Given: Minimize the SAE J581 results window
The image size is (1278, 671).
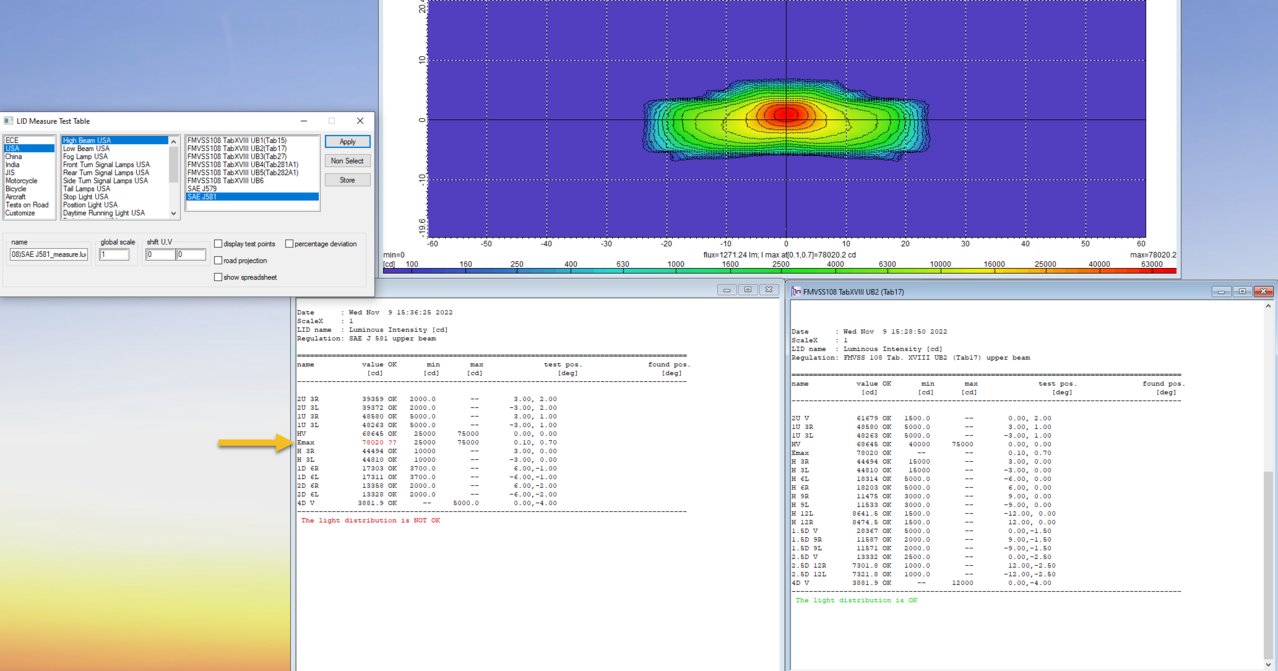Looking at the screenshot, I should (728, 289).
